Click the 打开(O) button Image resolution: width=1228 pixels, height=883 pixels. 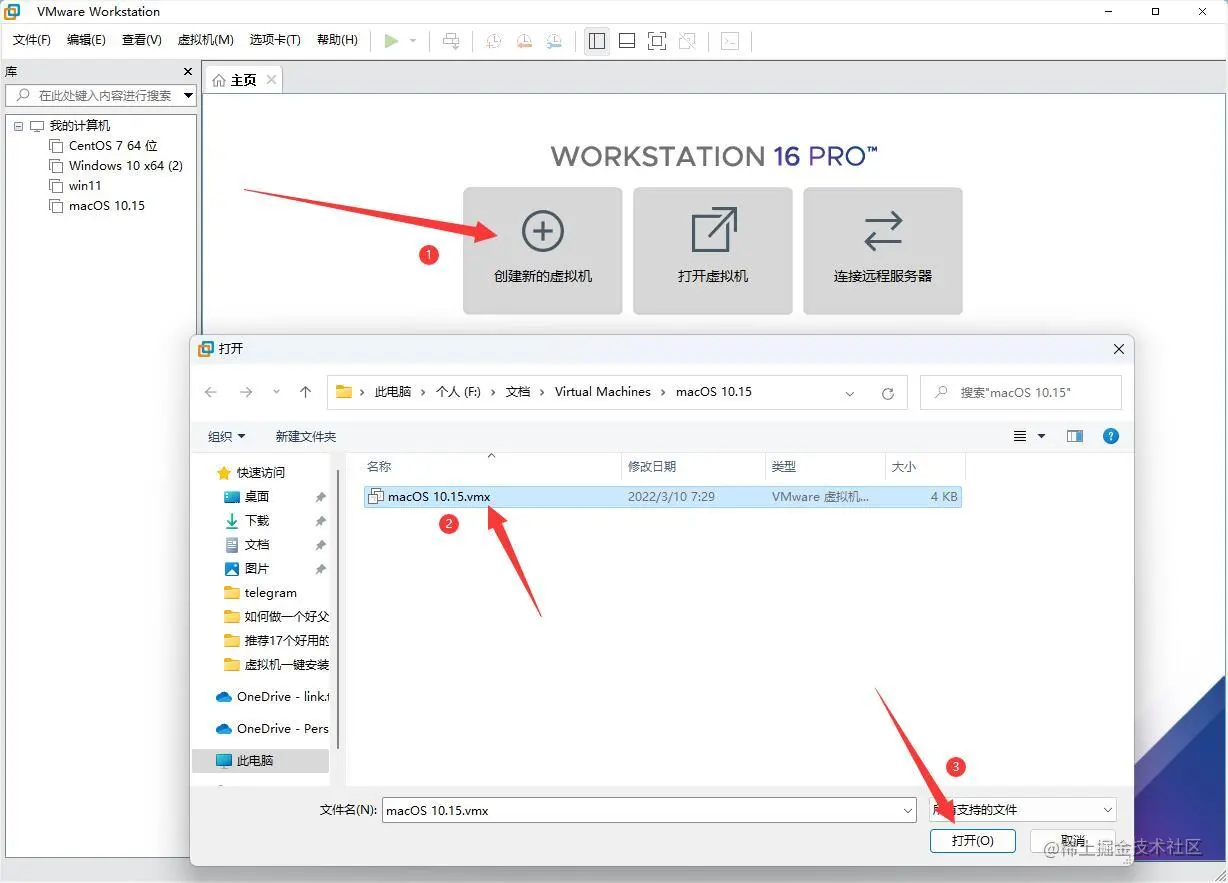click(972, 840)
